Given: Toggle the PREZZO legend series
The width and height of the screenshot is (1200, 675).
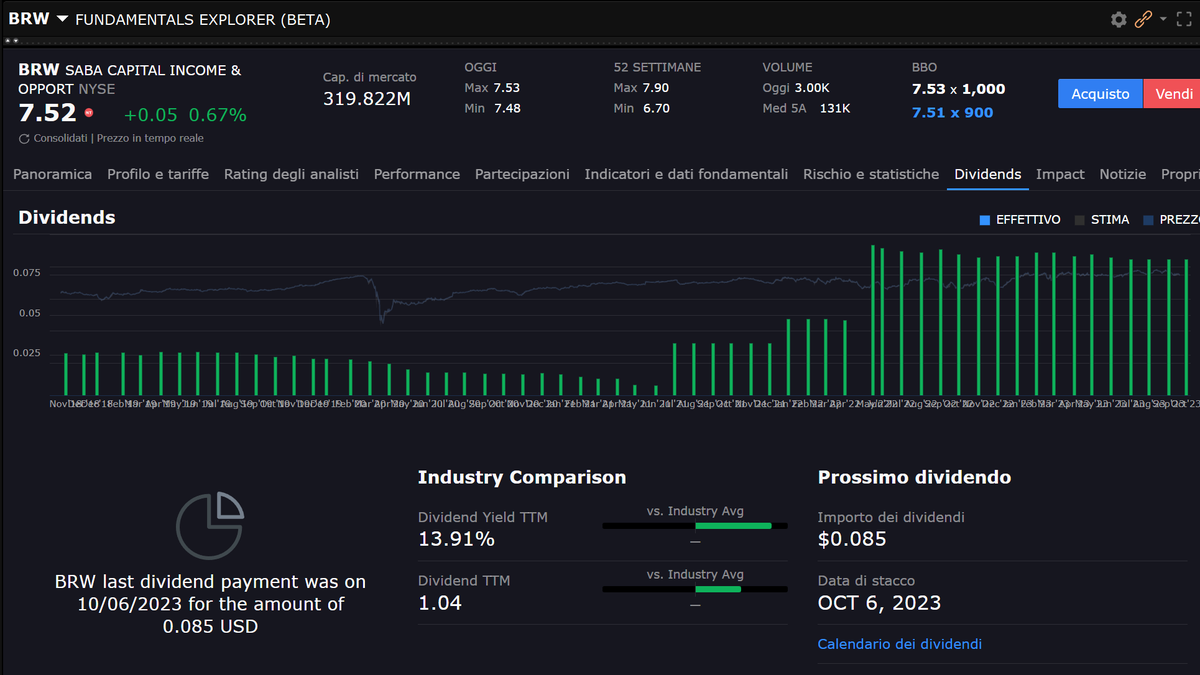Looking at the screenshot, I should coord(1171,220).
